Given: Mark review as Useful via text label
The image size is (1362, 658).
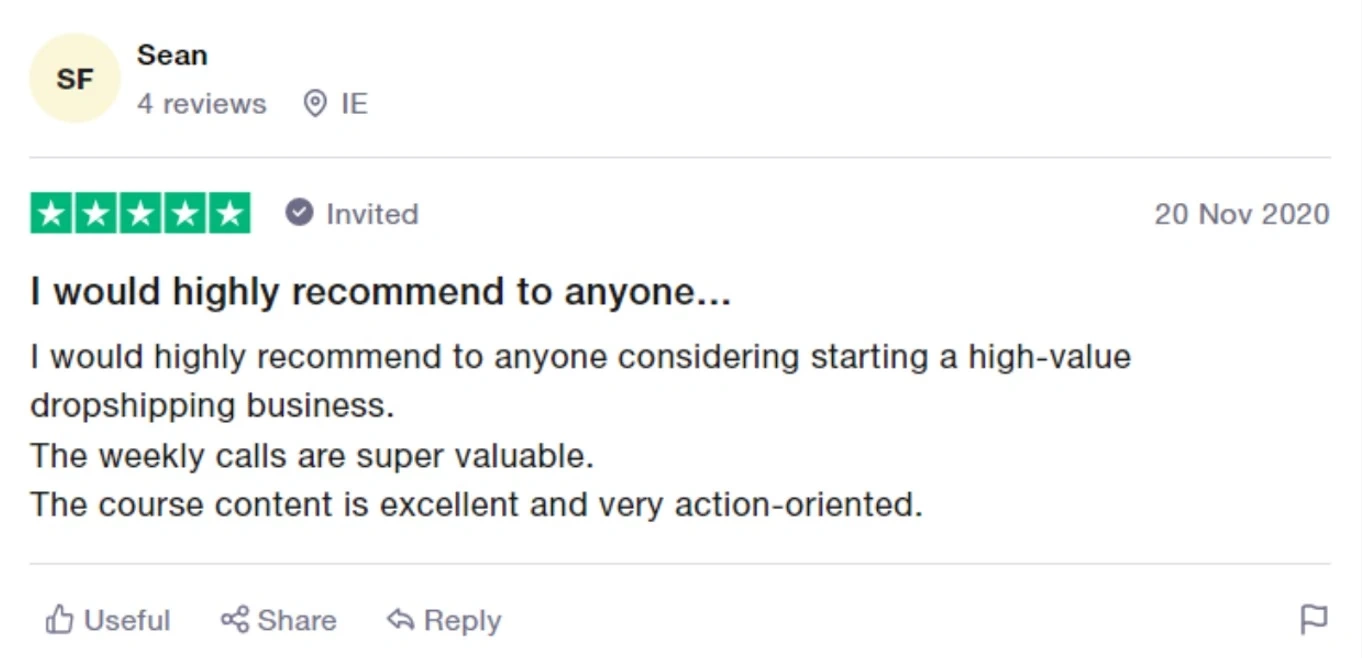Looking at the screenshot, I should point(127,620).
